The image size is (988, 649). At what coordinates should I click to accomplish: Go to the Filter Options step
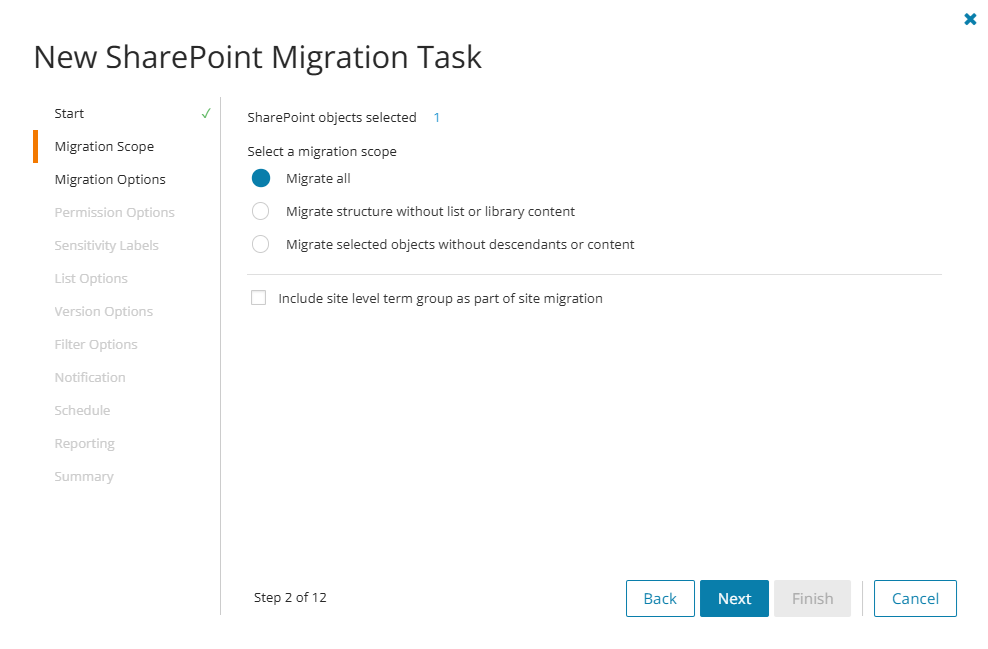96,344
